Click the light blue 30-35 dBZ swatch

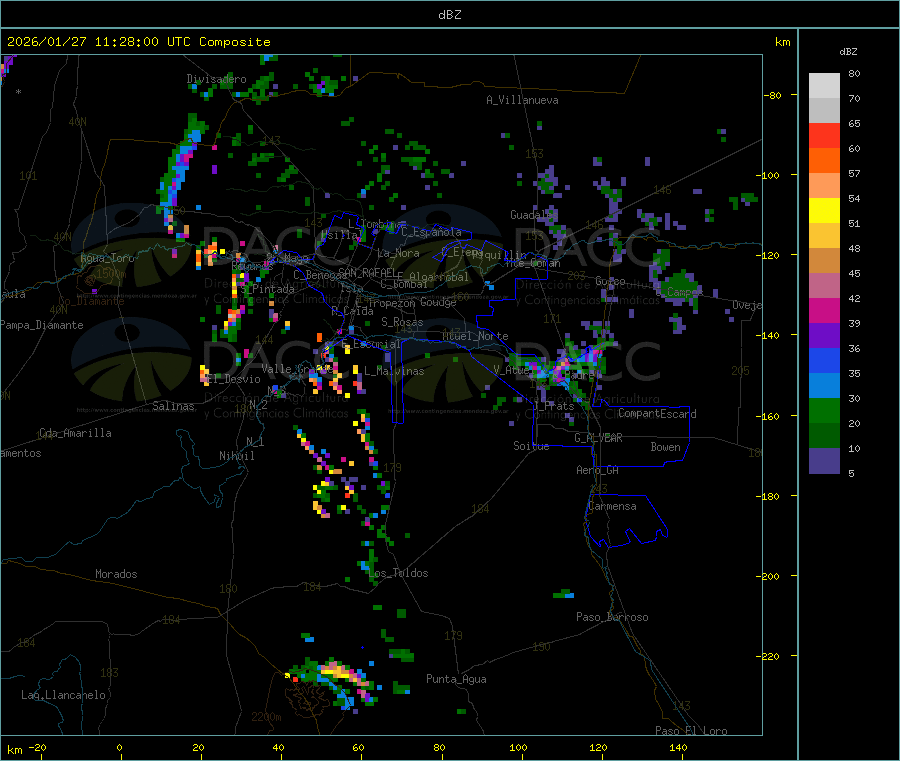coord(824,386)
